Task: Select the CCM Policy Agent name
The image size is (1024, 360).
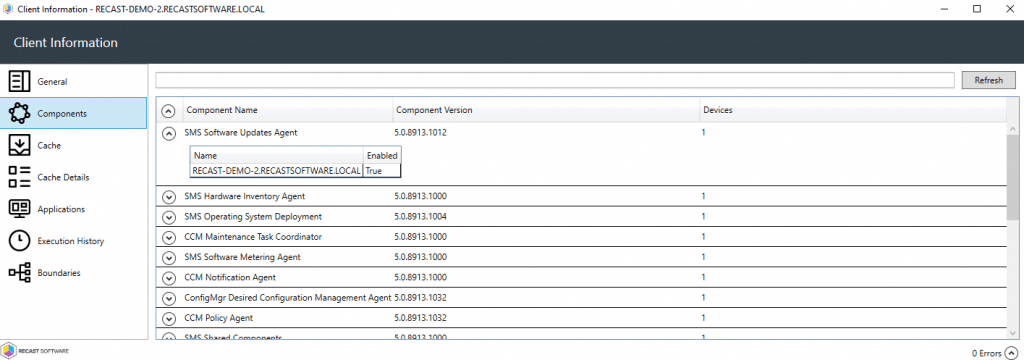Action: (219, 318)
